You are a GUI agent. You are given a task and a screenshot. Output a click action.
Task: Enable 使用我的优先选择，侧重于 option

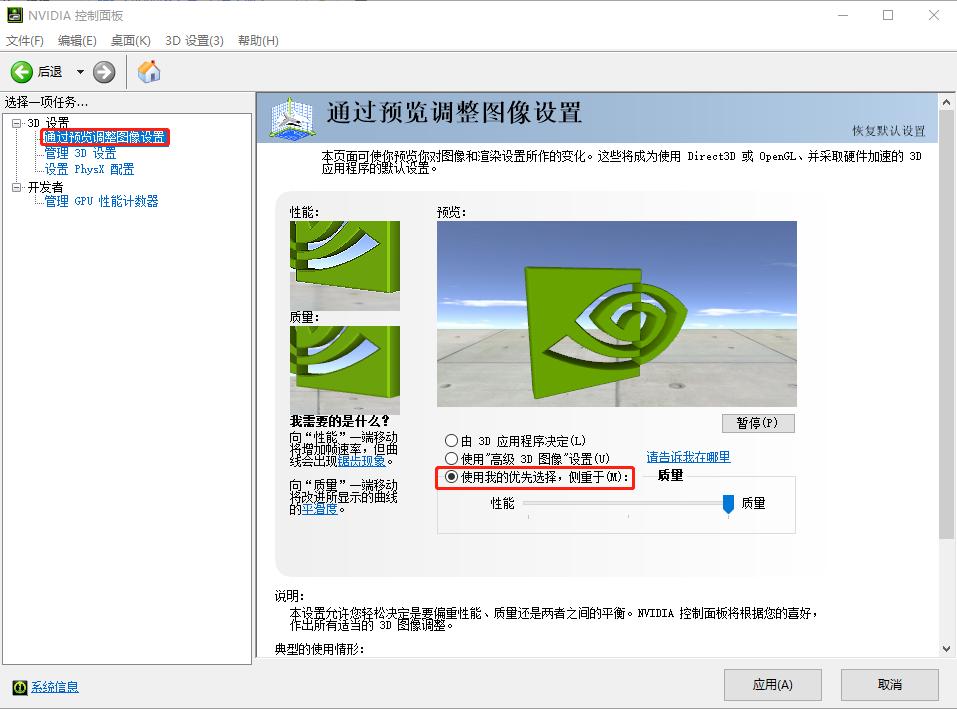coord(451,478)
